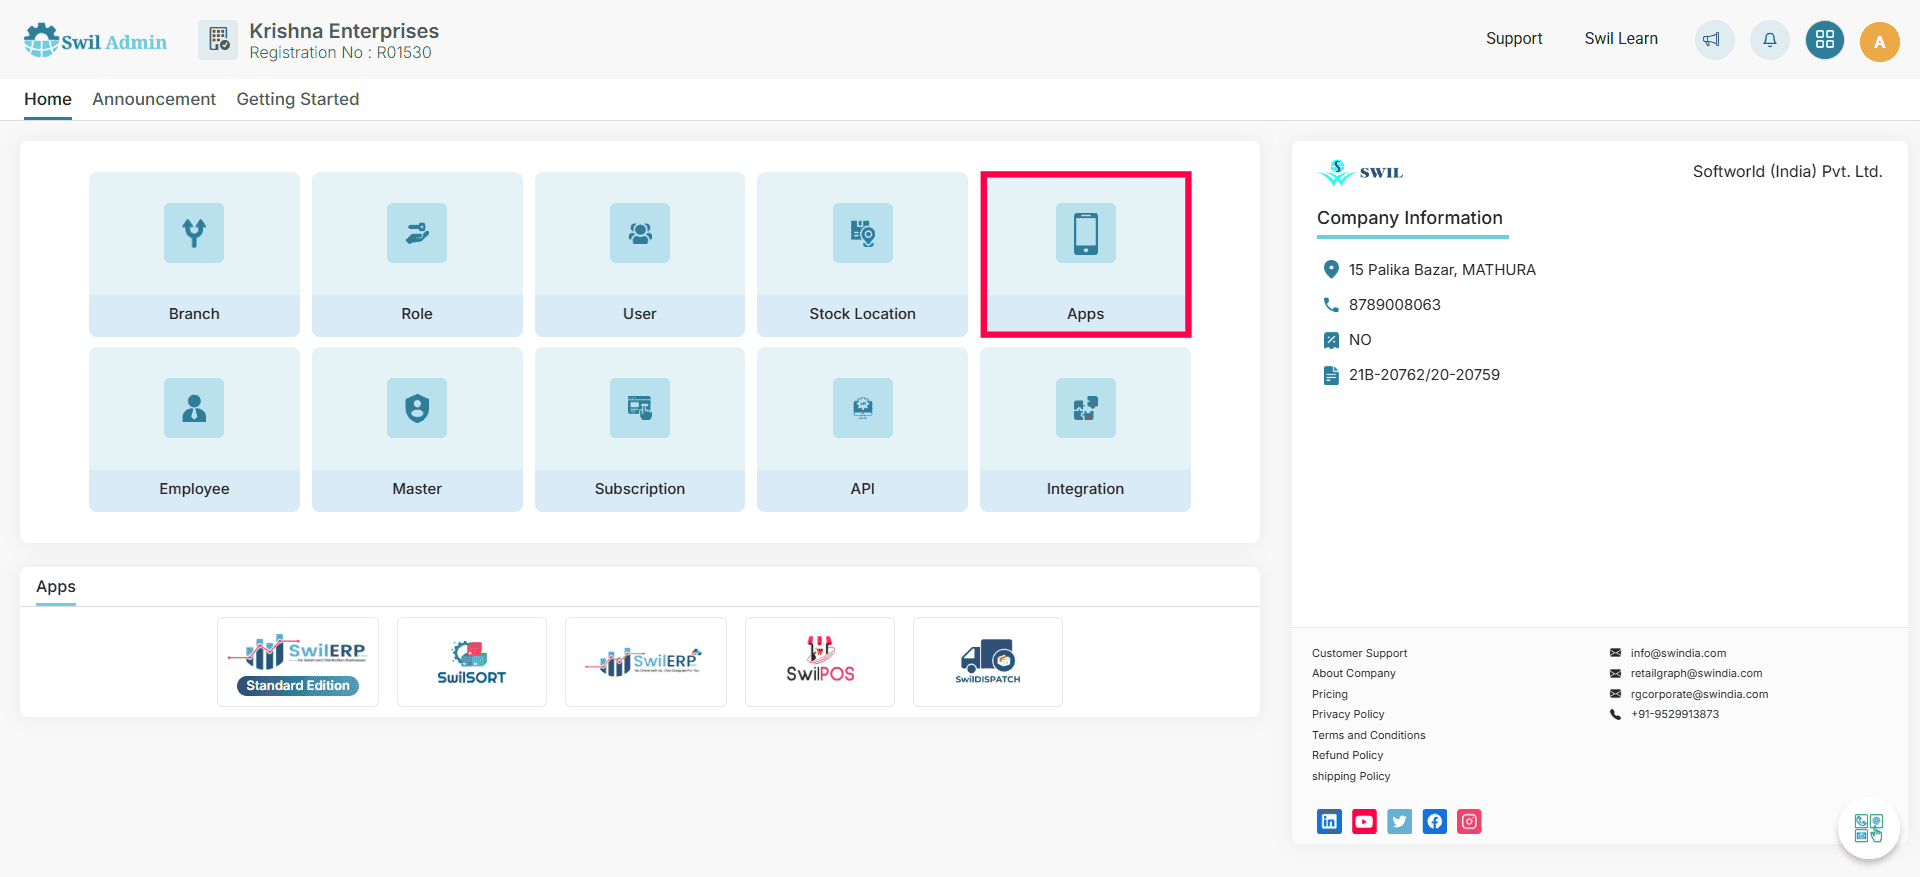Image resolution: width=1920 pixels, height=877 pixels.
Task: Click retailgraph@swindia.com email address
Action: point(1696,673)
